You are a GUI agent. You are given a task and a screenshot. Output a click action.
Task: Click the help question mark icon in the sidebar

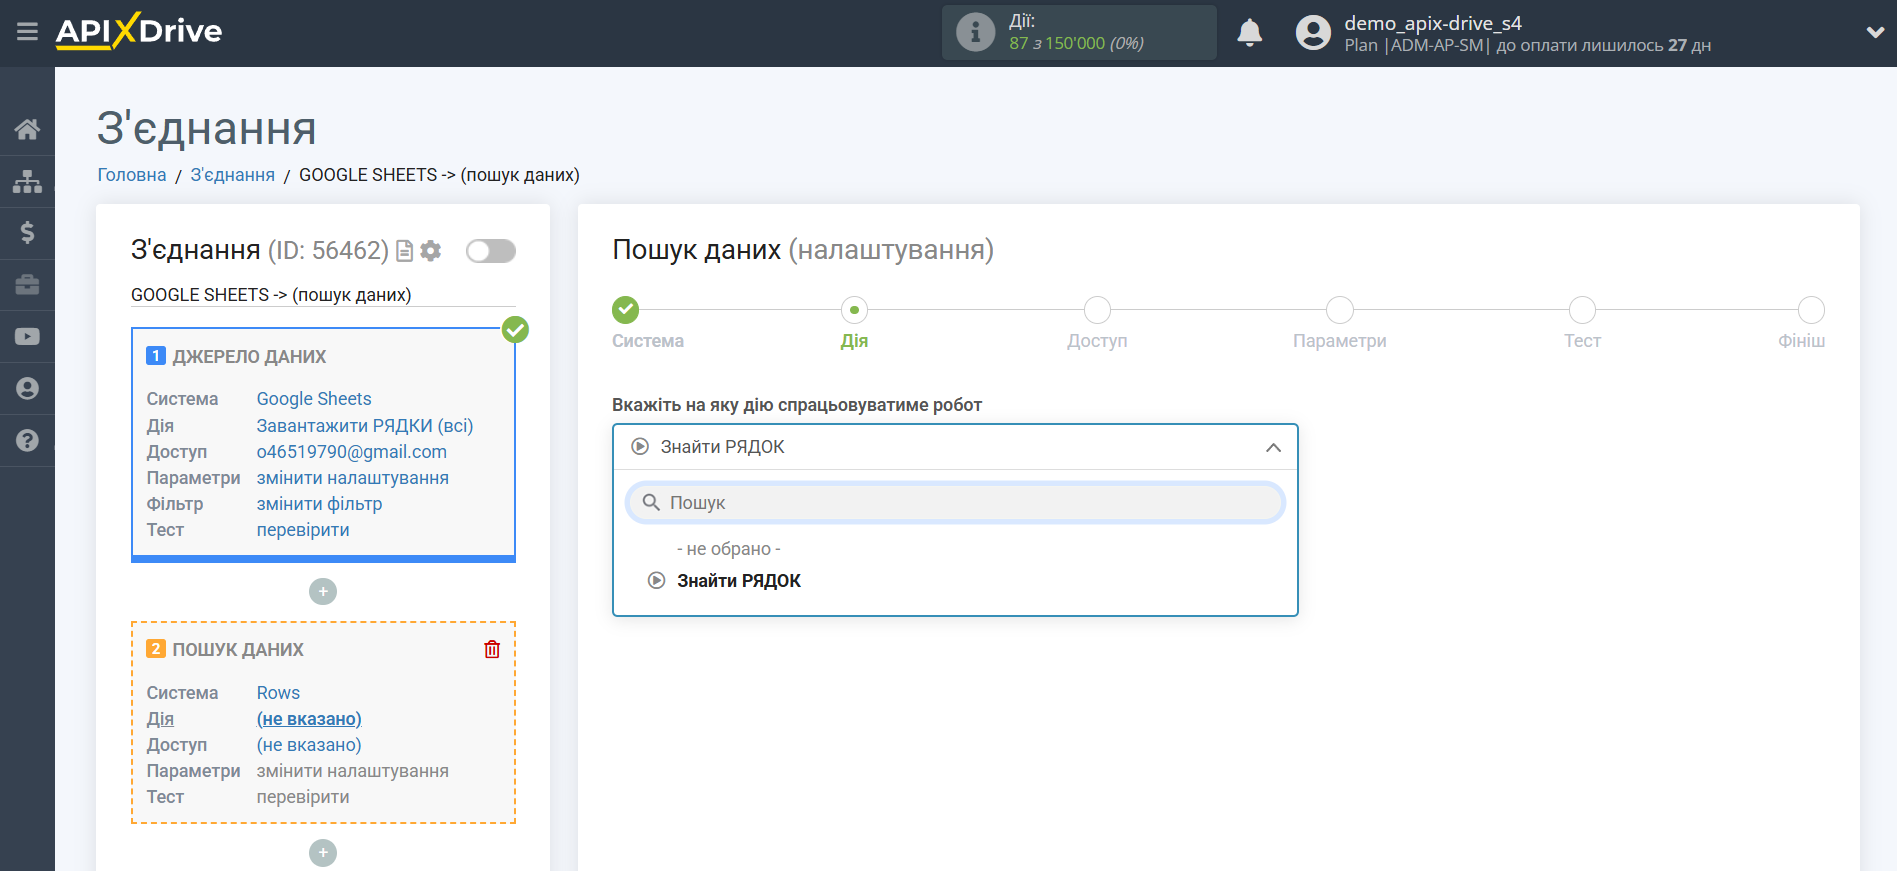tap(27, 441)
